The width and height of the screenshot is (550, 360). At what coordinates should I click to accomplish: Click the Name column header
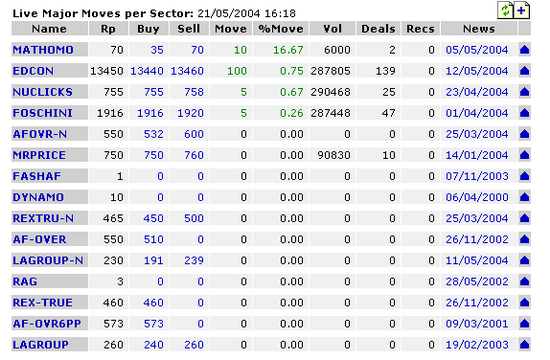(49, 29)
